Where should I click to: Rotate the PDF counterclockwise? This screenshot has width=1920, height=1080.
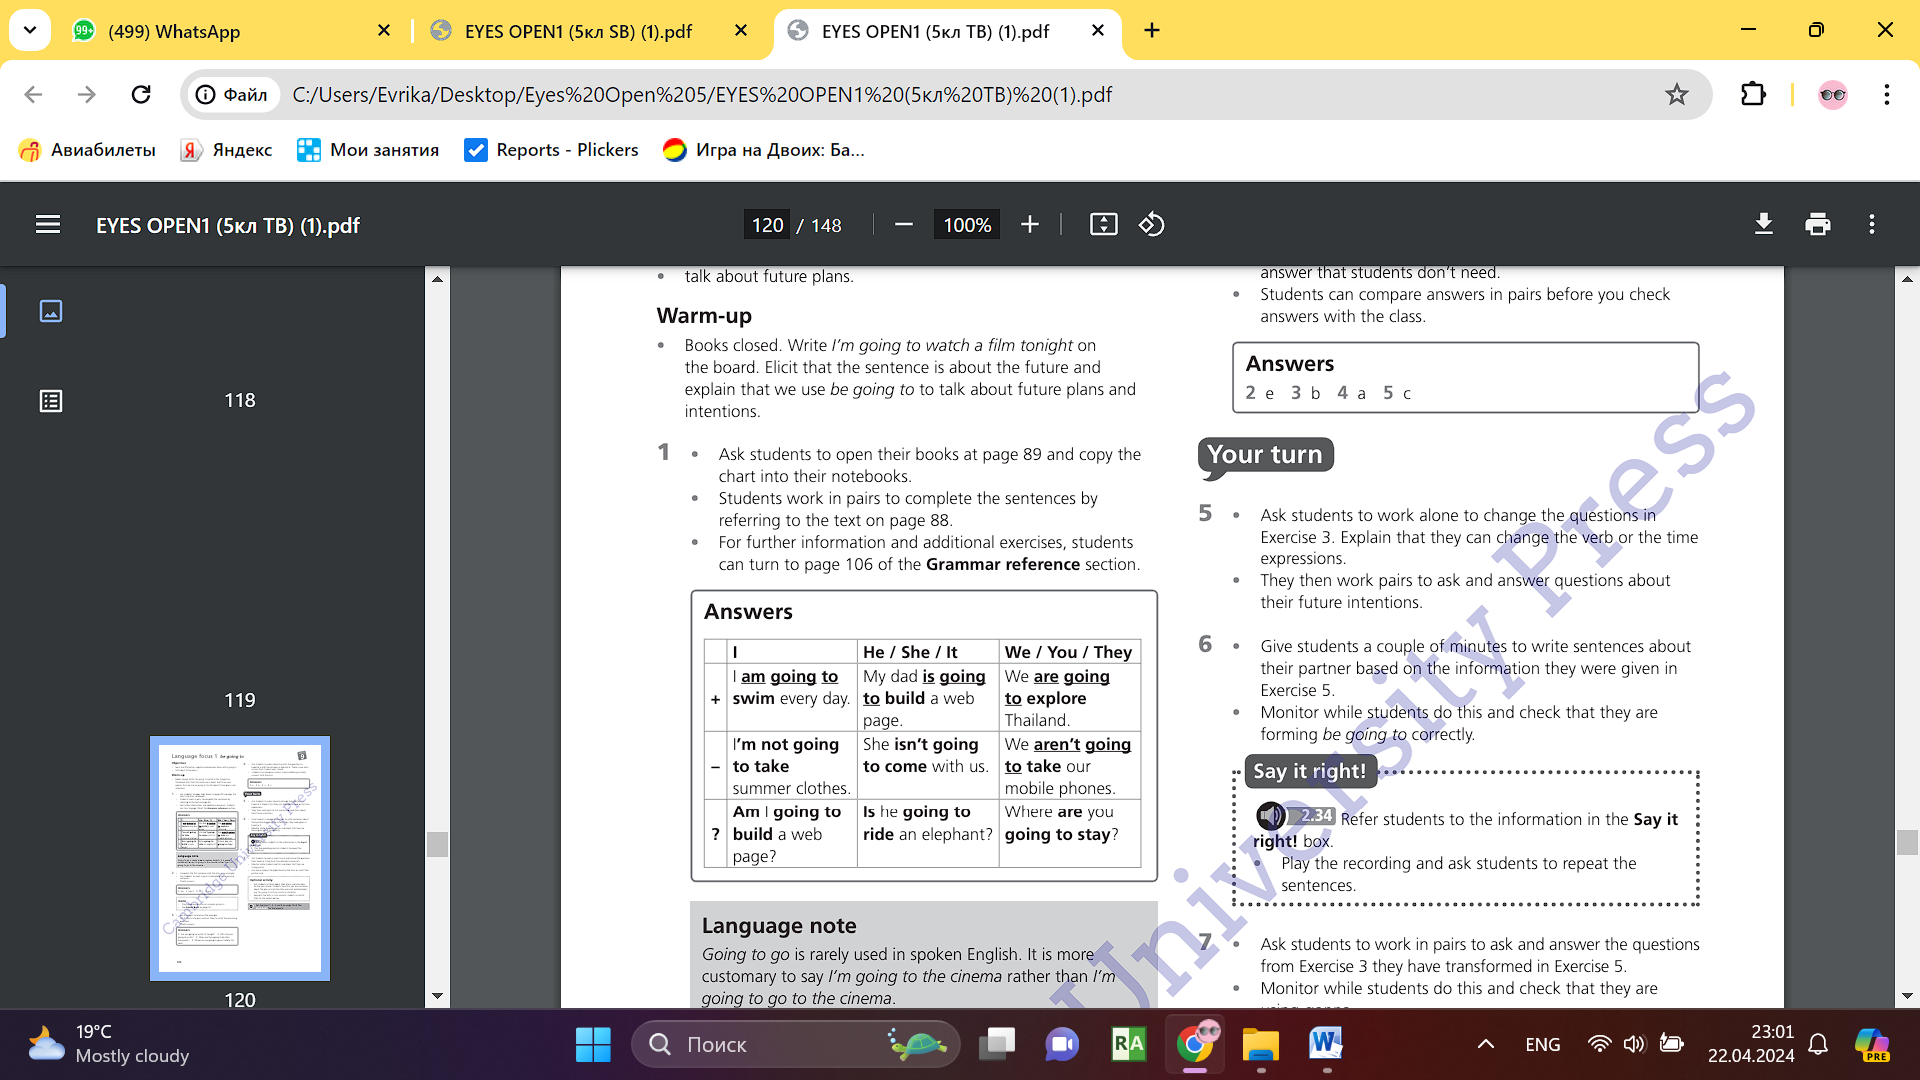pos(1151,225)
